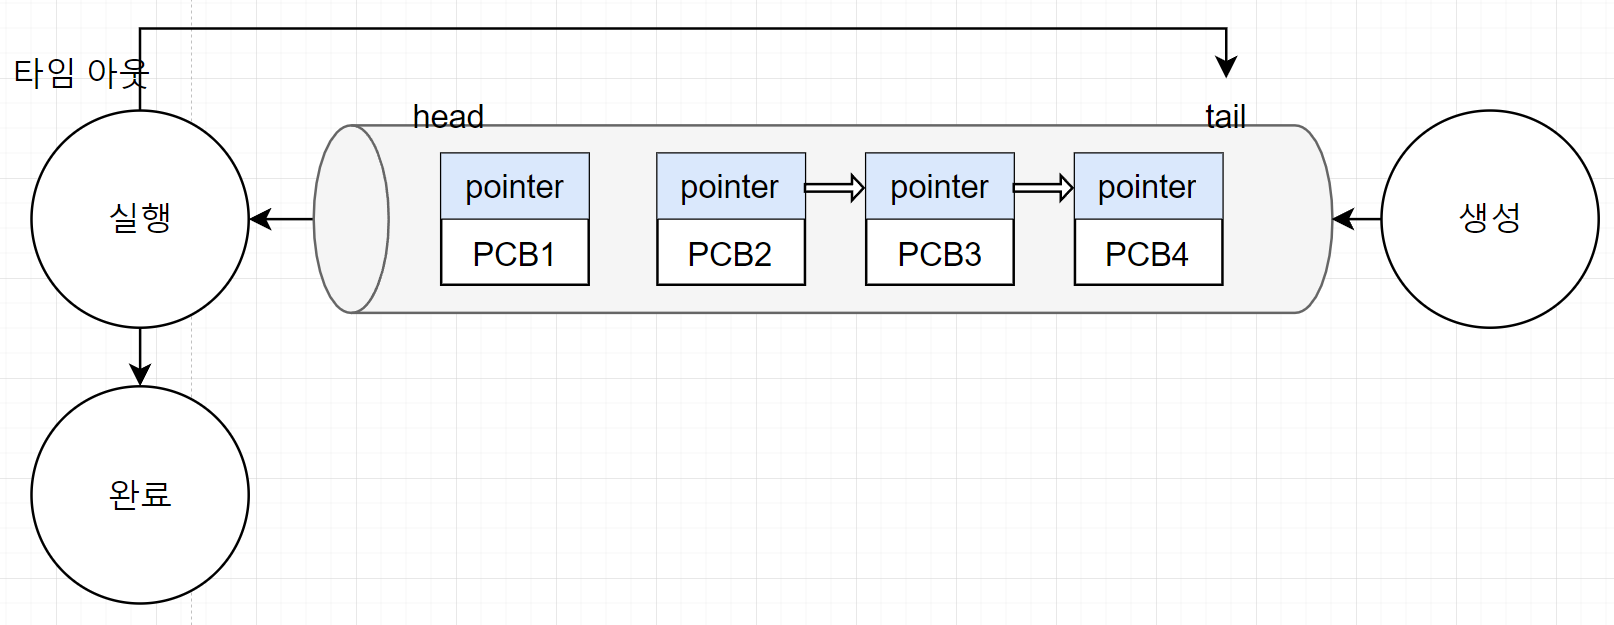Click the pointer cell above PCB1
The image size is (1614, 625).
pyautogui.click(x=514, y=187)
